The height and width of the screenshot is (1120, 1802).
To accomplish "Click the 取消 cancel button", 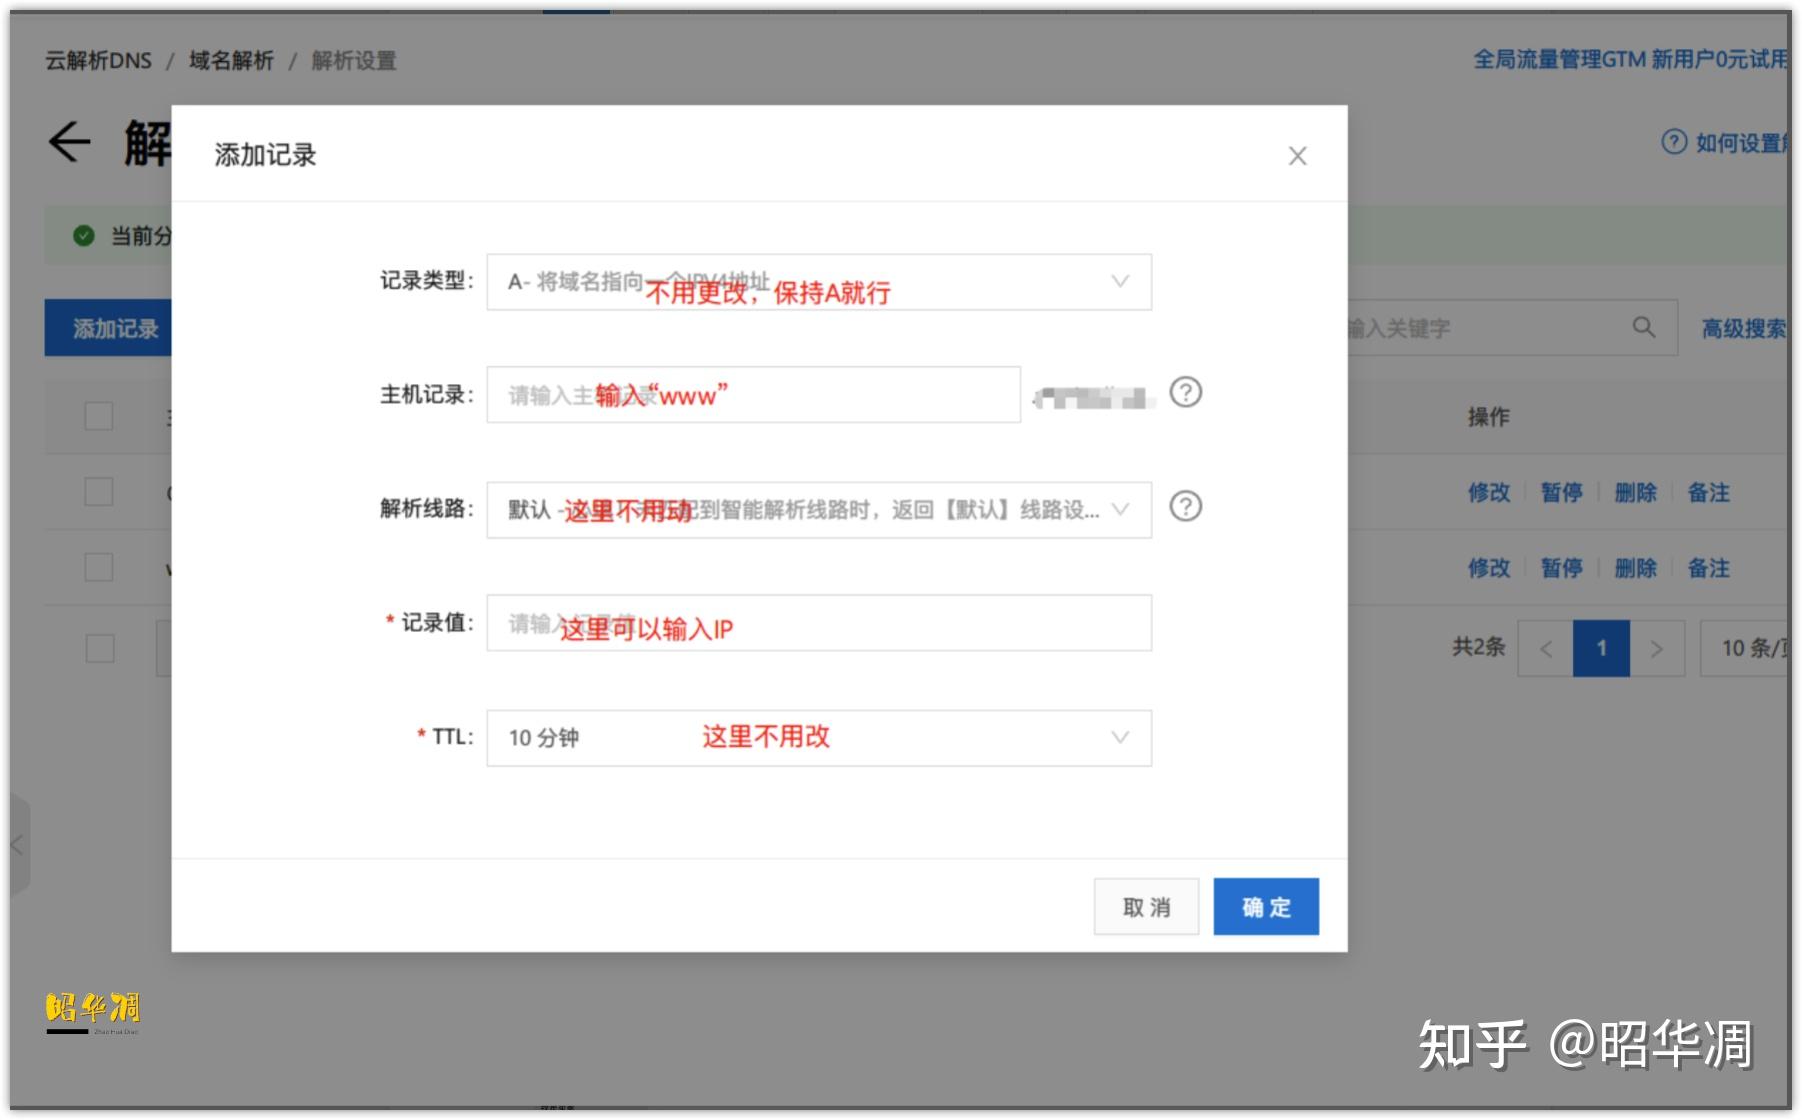I will [1146, 906].
